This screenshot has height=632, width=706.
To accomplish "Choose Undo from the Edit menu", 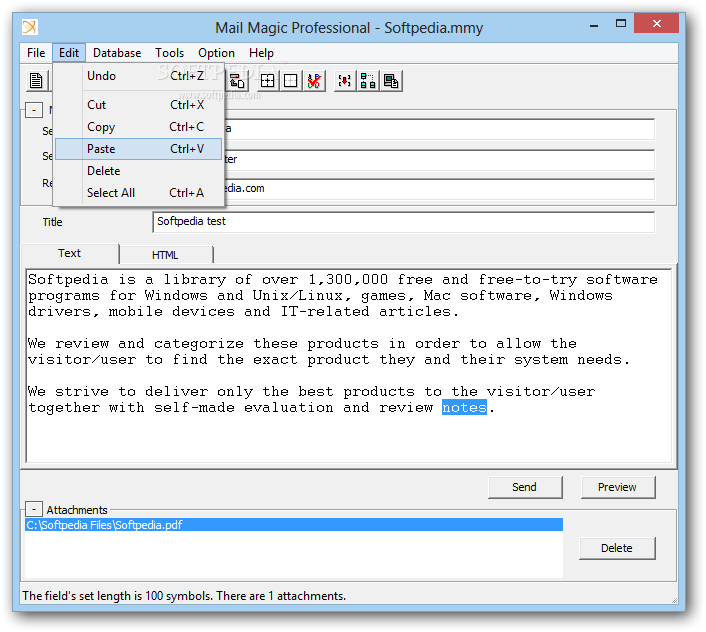I will pos(139,76).
